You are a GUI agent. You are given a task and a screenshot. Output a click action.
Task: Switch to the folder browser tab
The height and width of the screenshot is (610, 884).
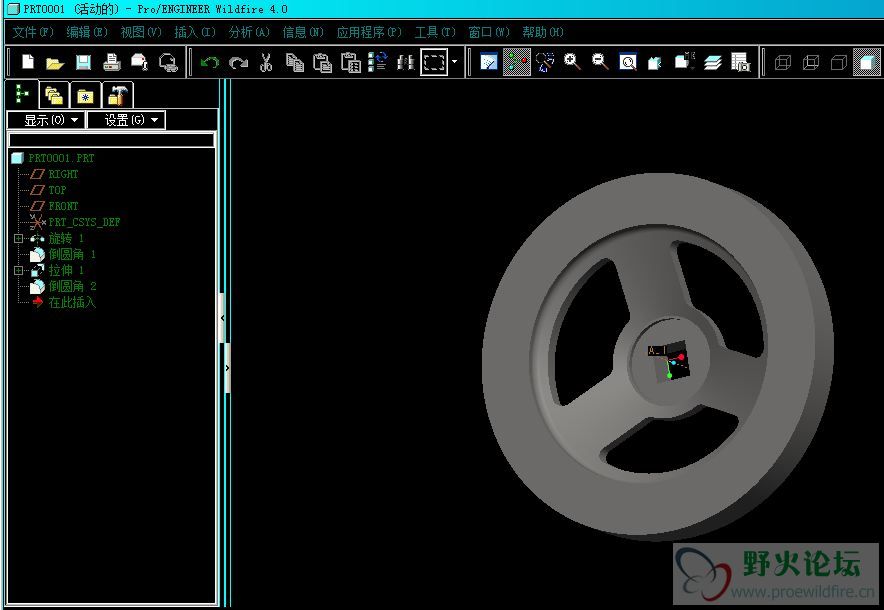pyautogui.click(x=54, y=95)
